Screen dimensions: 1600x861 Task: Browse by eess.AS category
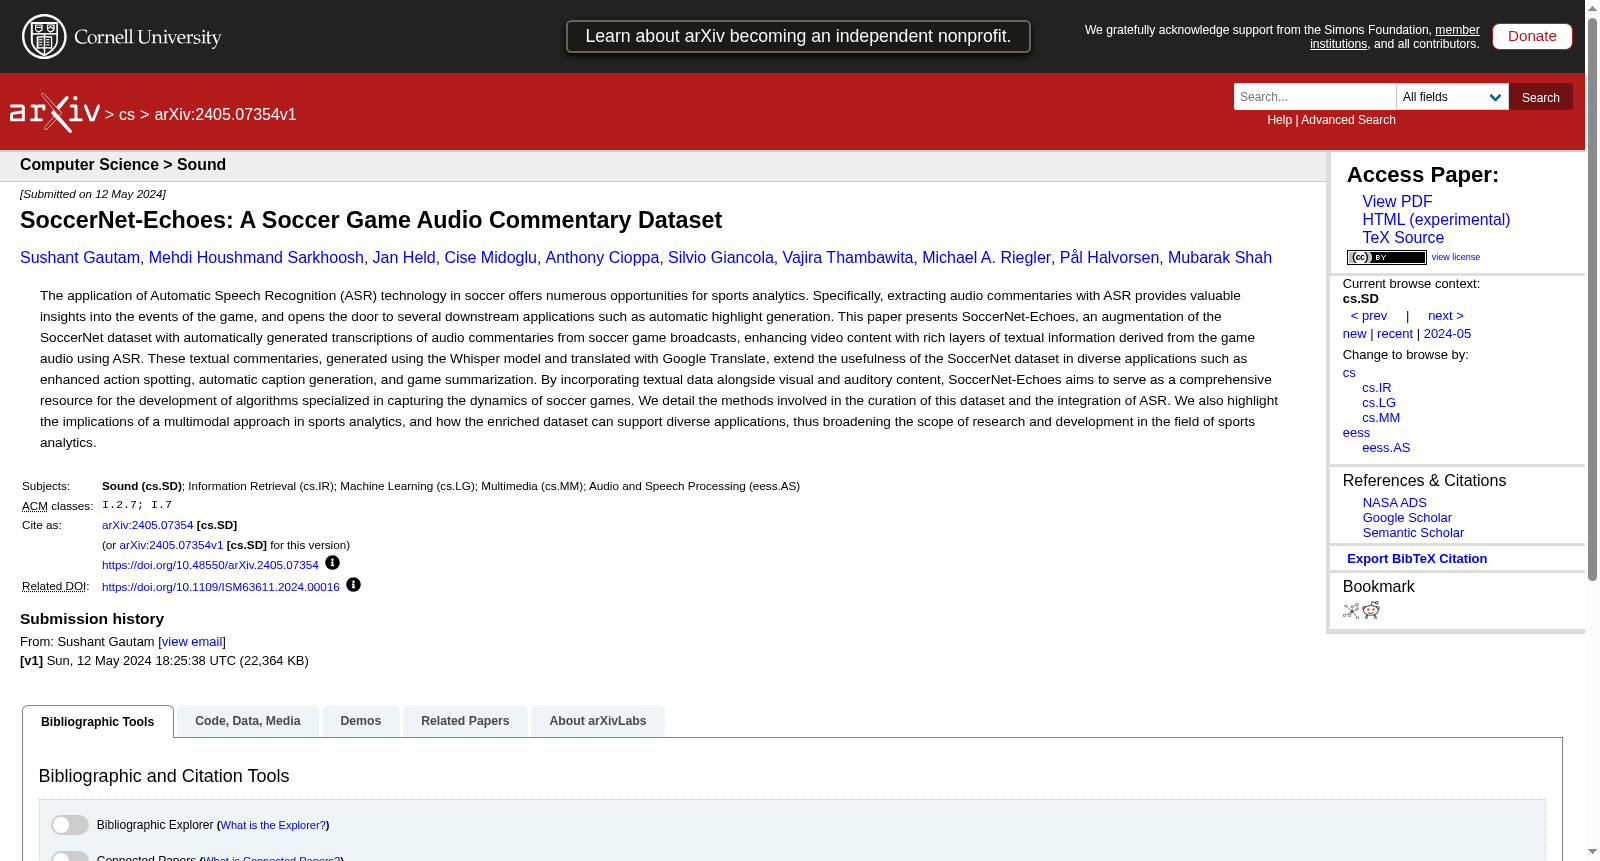click(1386, 448)
